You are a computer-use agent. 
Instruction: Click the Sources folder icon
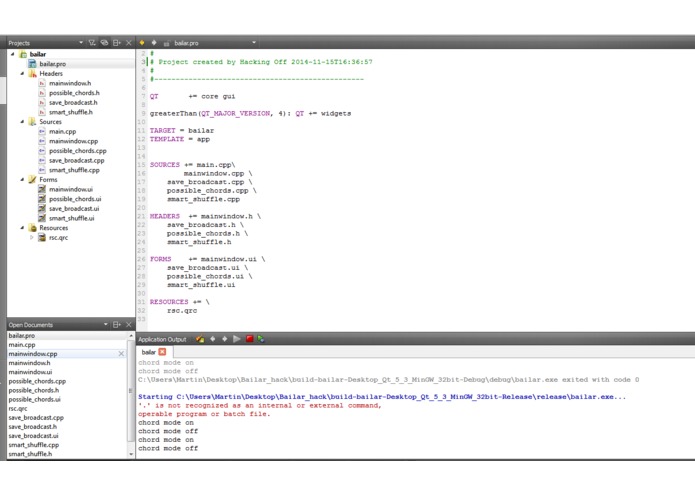point(32,121)
